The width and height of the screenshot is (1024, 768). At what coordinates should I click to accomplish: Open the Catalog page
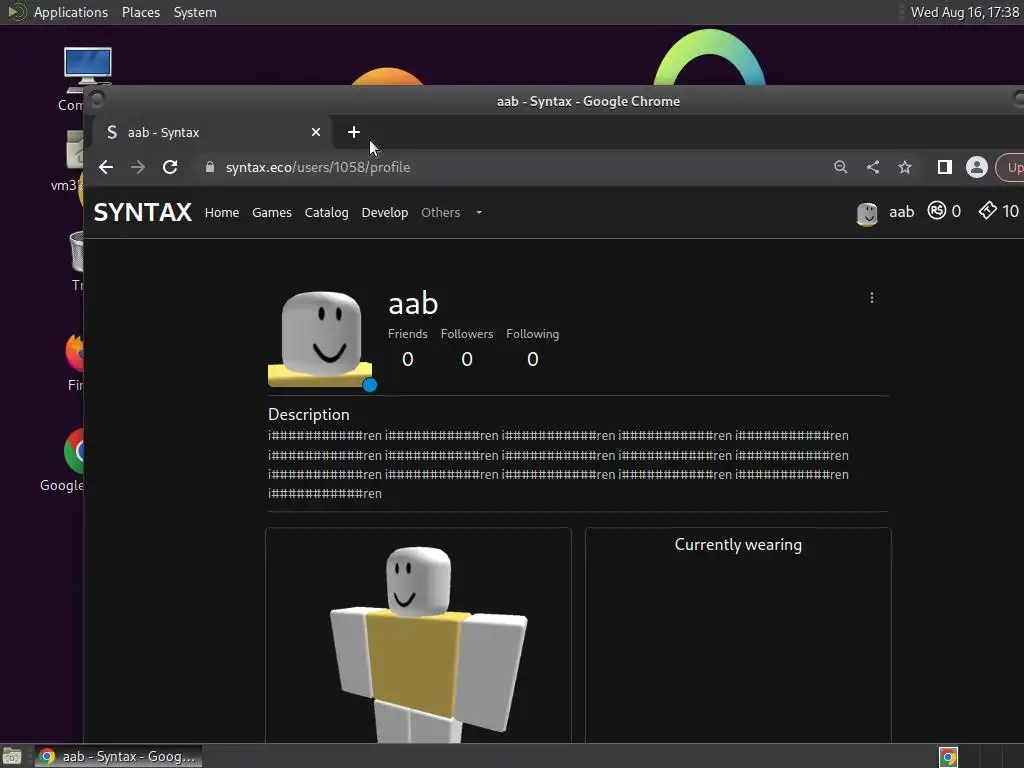point(327,212)
